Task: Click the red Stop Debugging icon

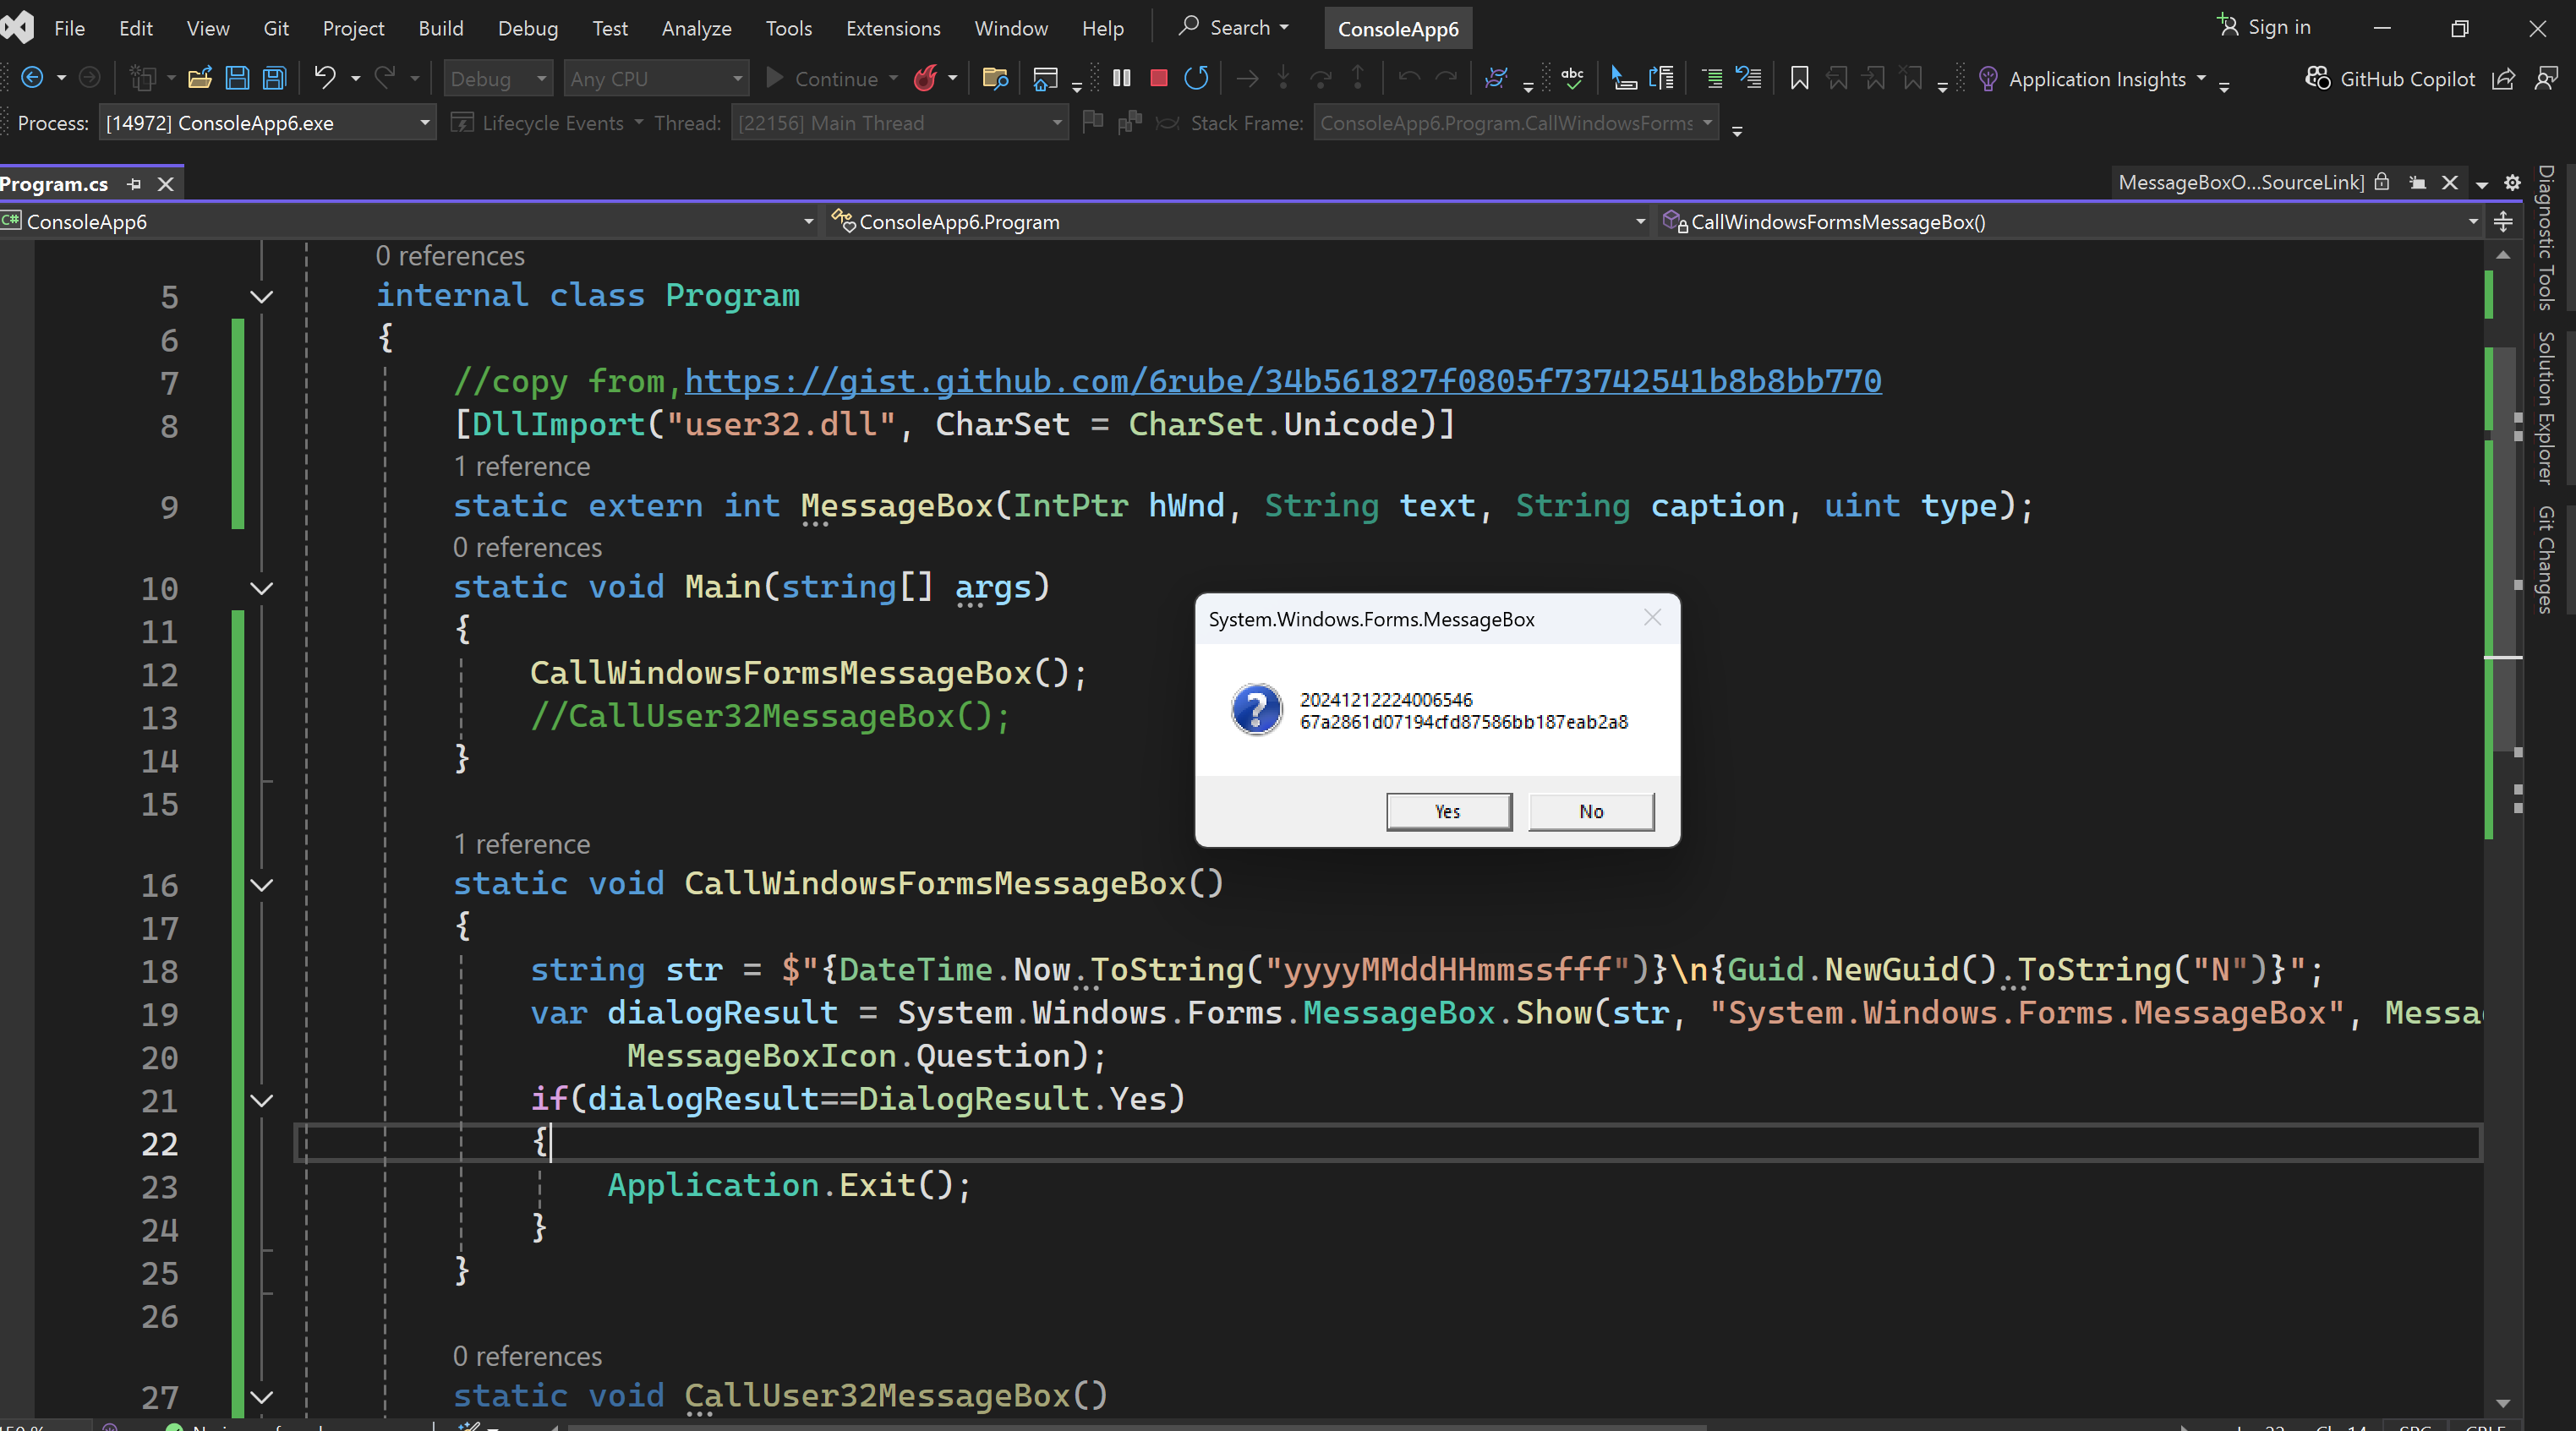Action: [1159, 78]
